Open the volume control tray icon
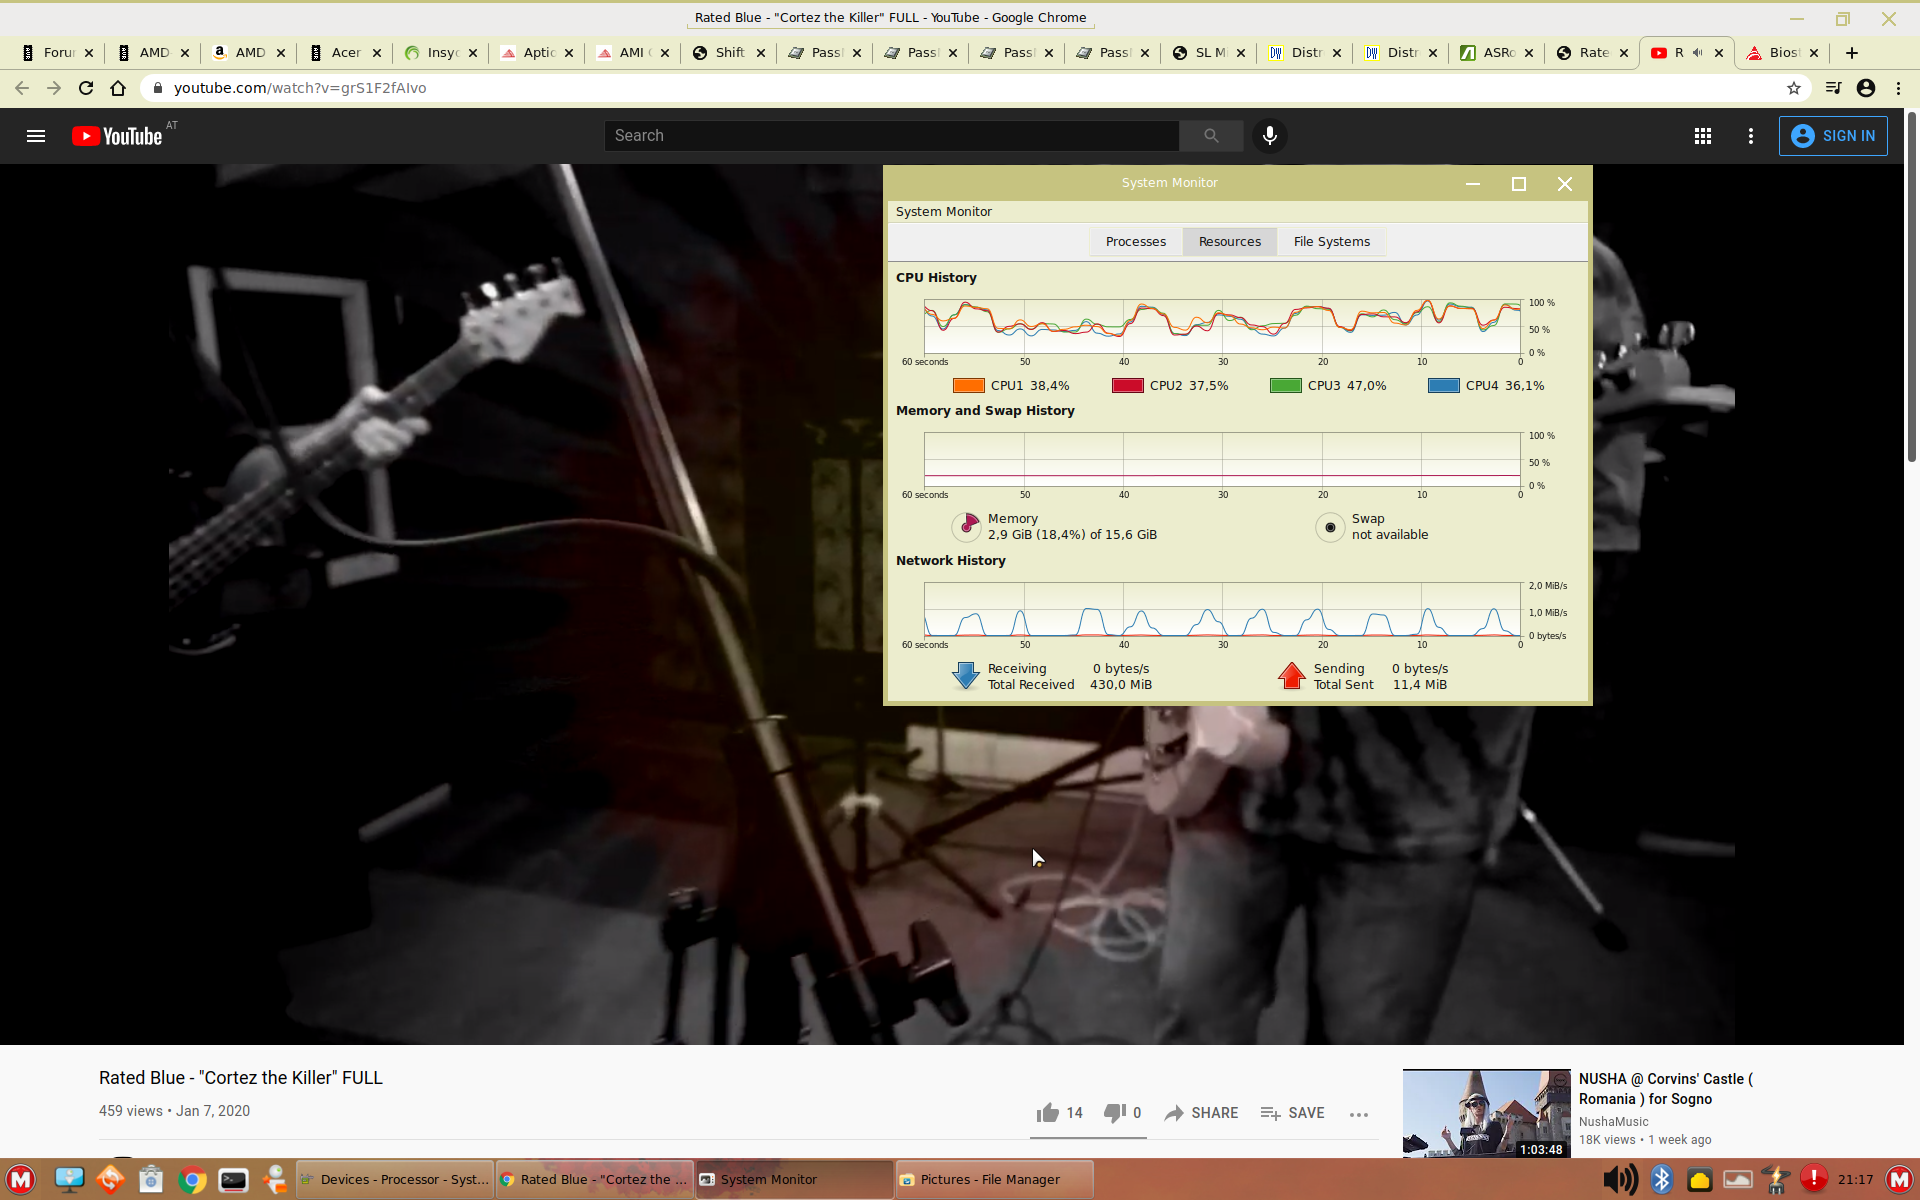 coord(1620,1180)
